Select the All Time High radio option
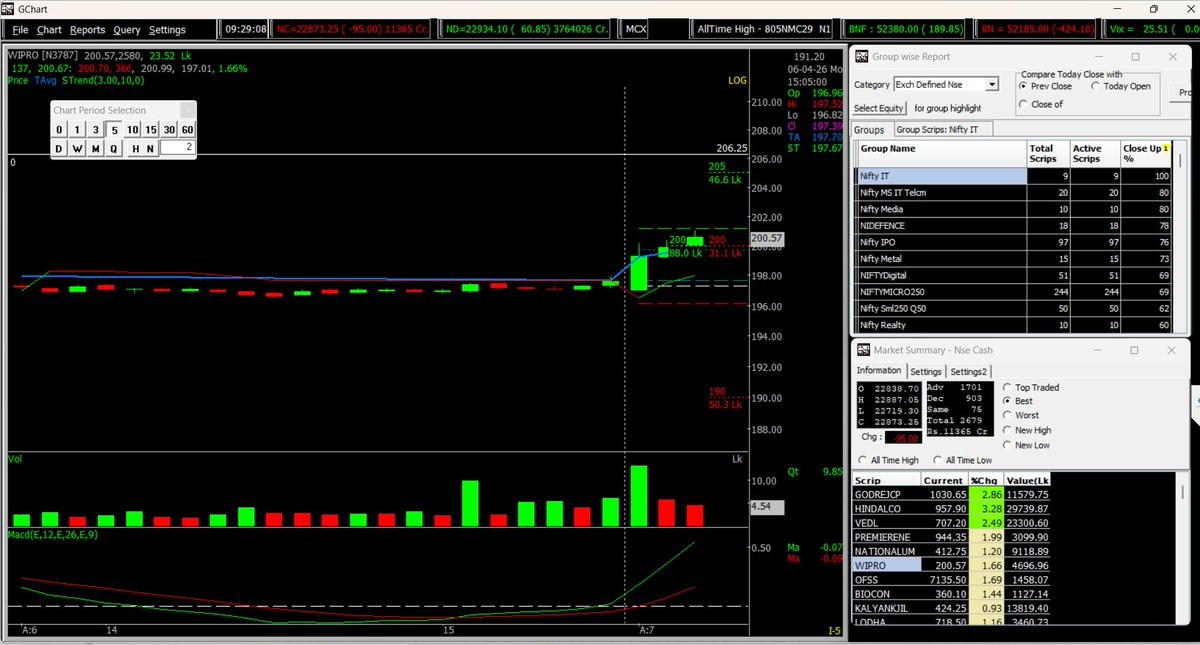 coord(888,460)
